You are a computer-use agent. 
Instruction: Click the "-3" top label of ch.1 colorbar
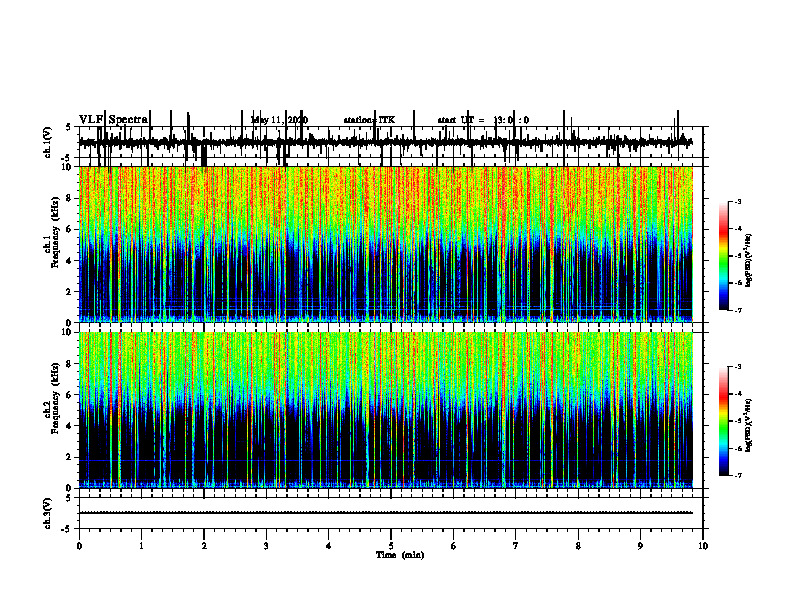(737, 201)
